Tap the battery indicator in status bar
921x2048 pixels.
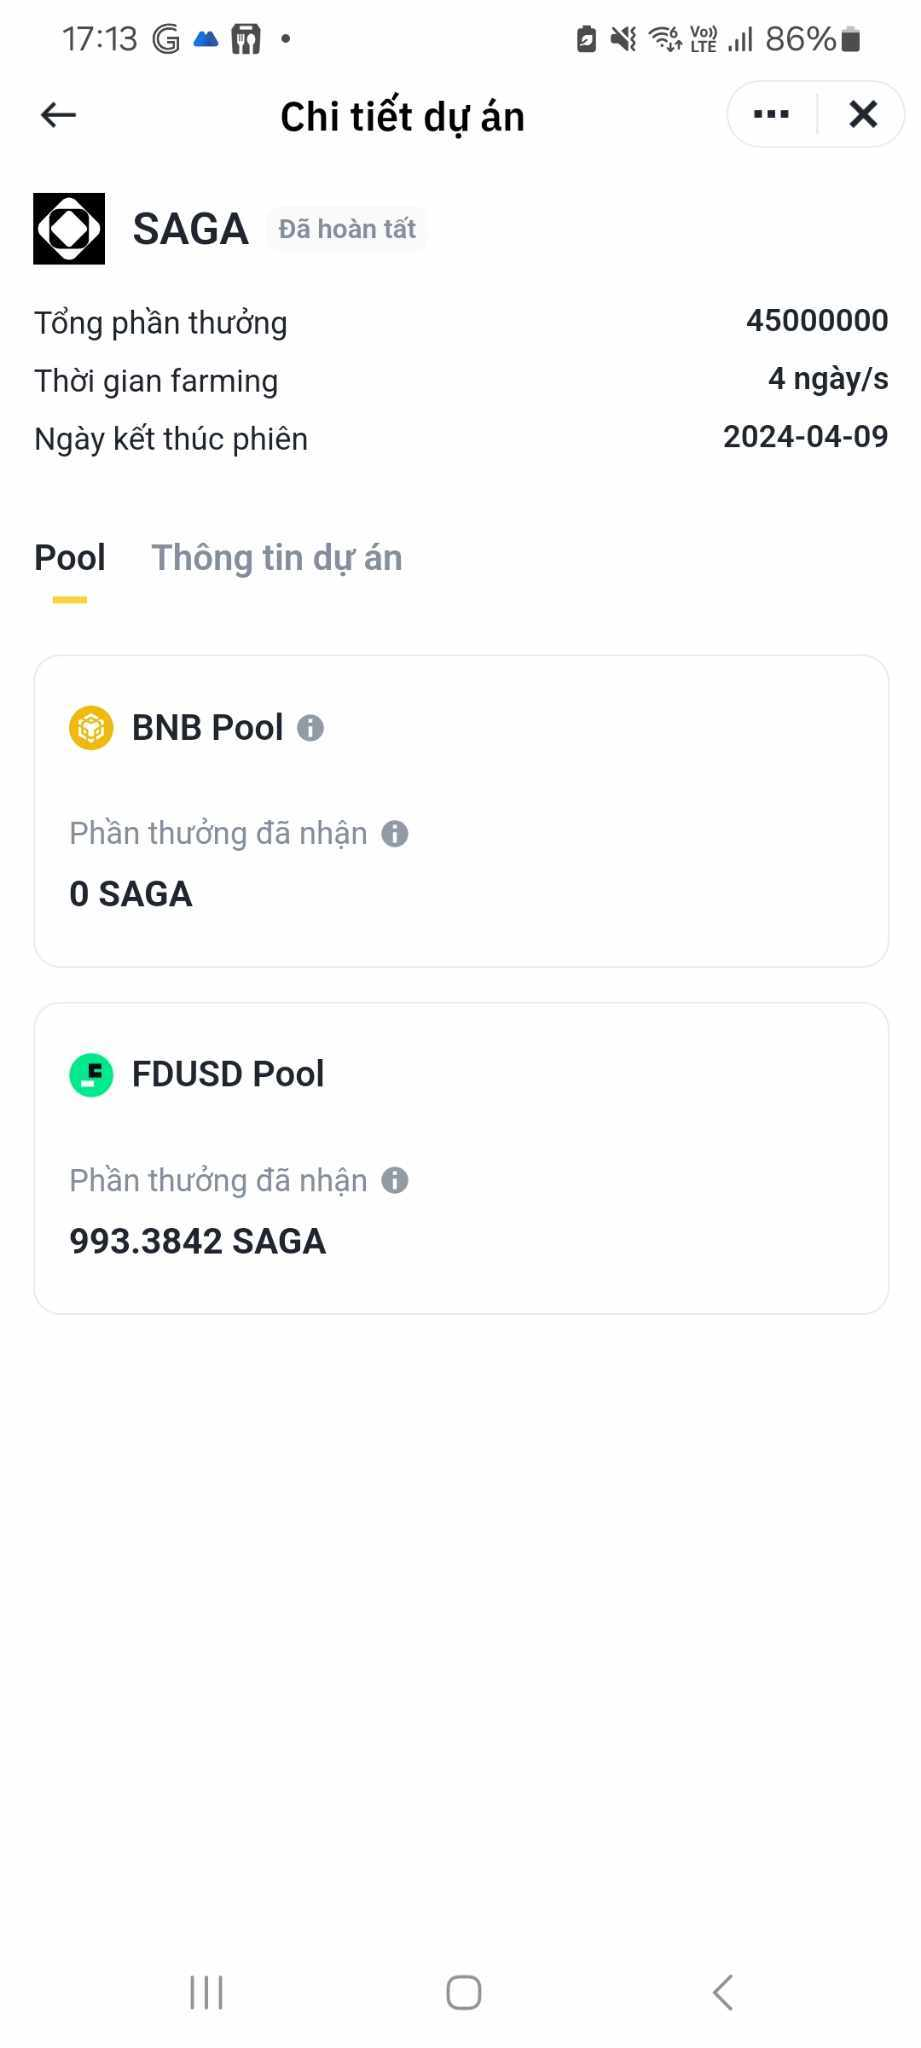850,39
